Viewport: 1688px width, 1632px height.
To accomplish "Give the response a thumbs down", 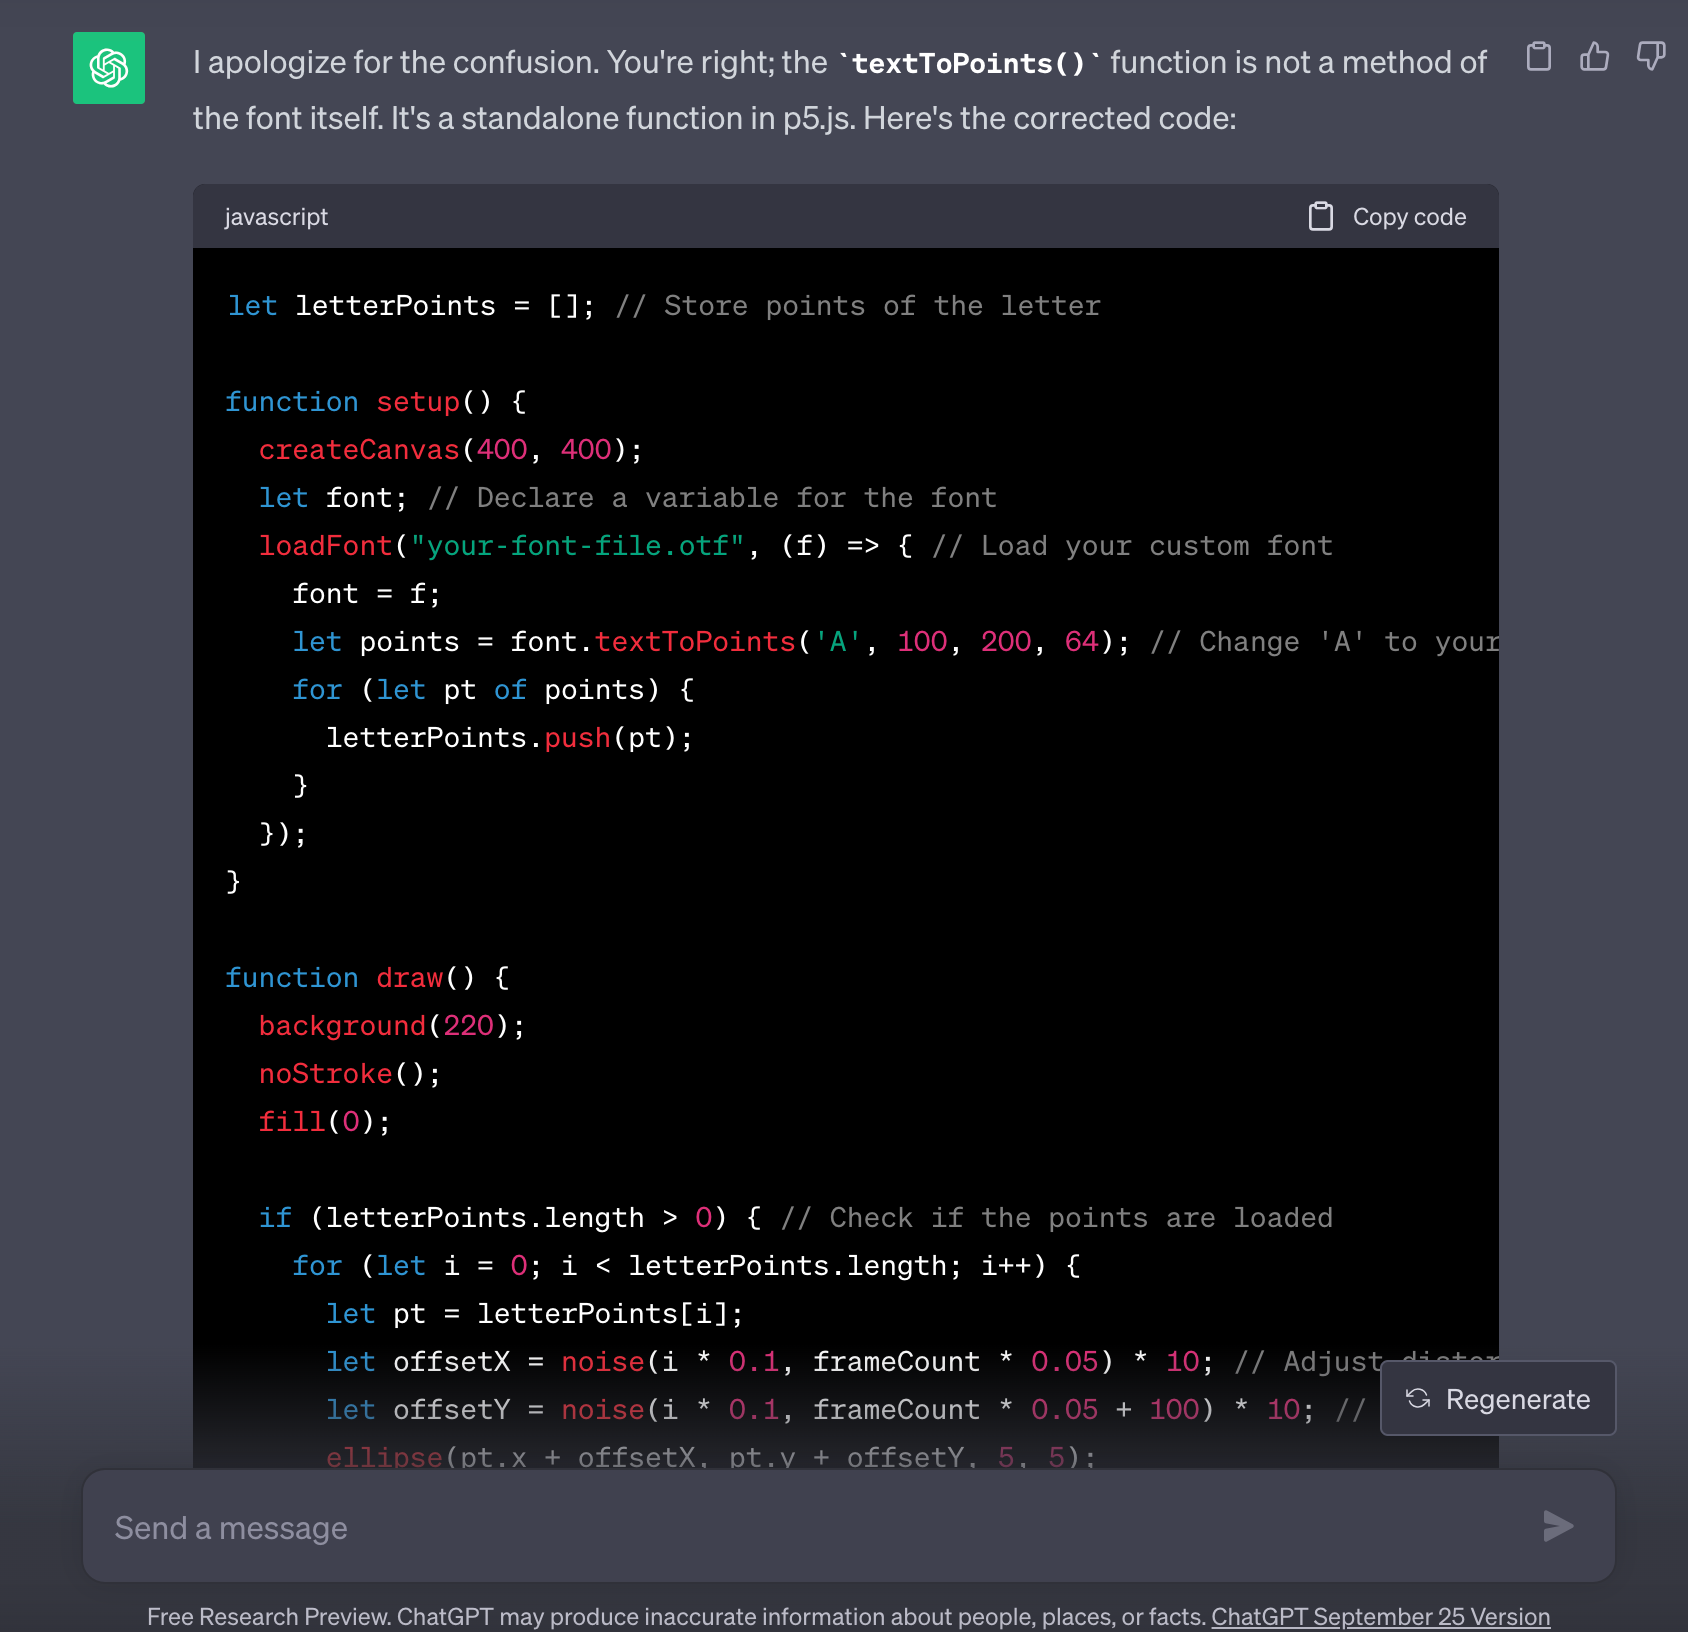I will (1651, 57).
